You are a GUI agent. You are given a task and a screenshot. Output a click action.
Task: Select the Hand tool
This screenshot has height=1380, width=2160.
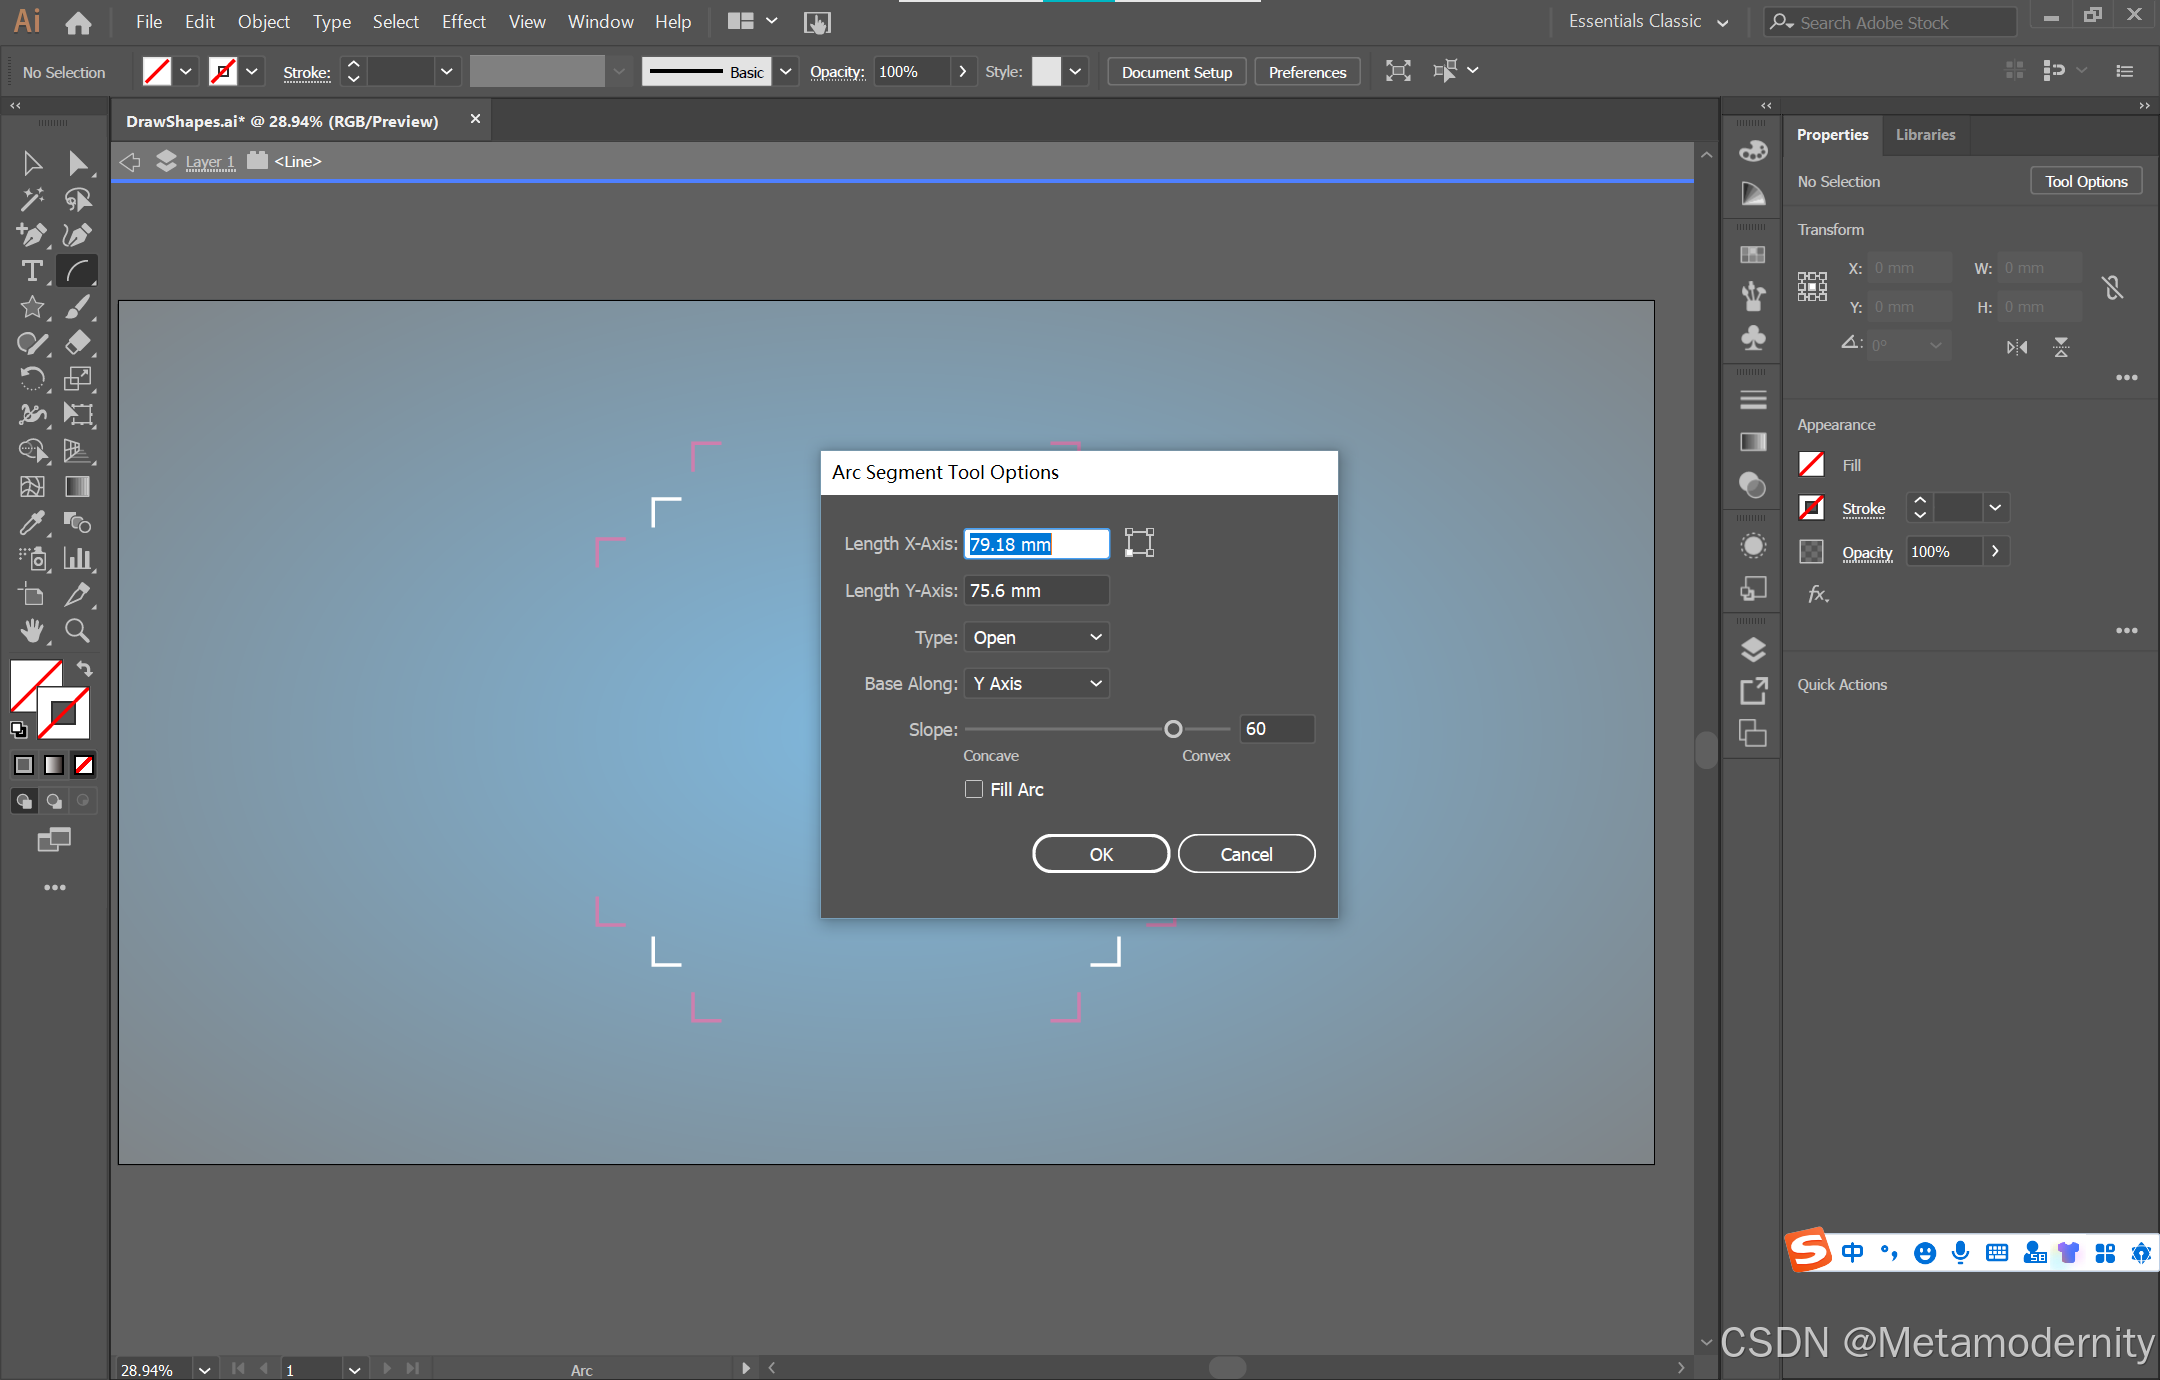point(32,631)
